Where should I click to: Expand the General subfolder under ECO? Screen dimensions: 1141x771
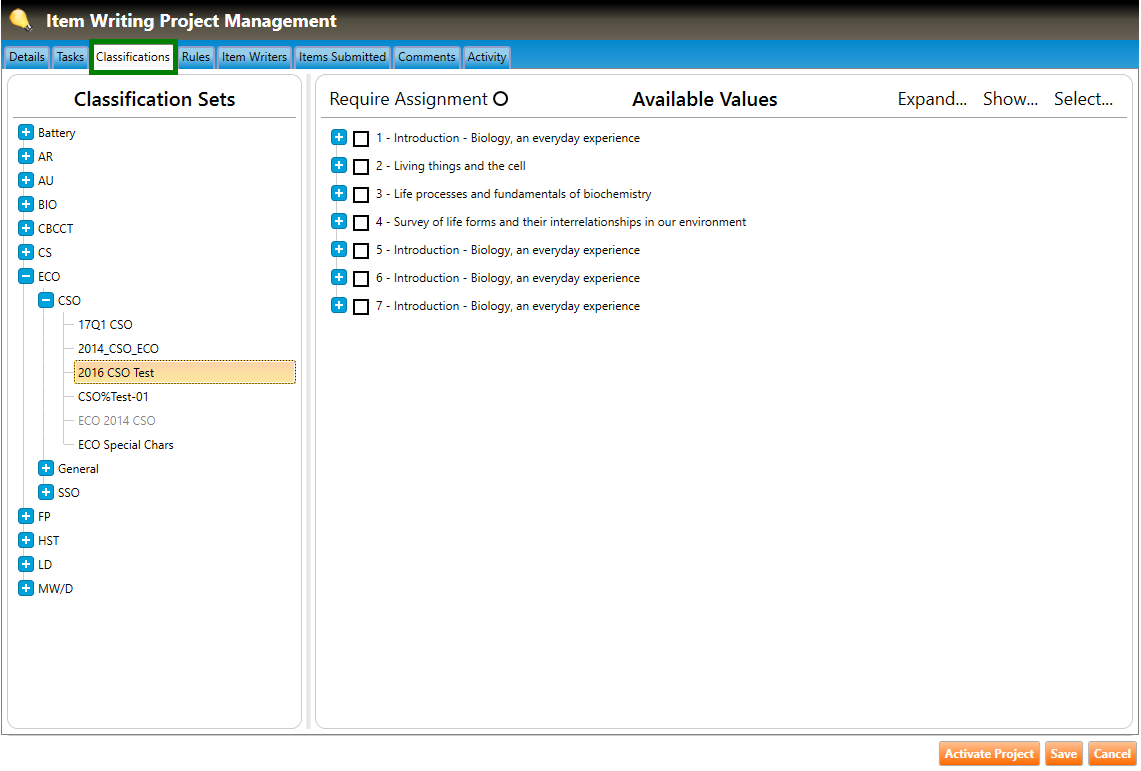(x=46, y=469)
